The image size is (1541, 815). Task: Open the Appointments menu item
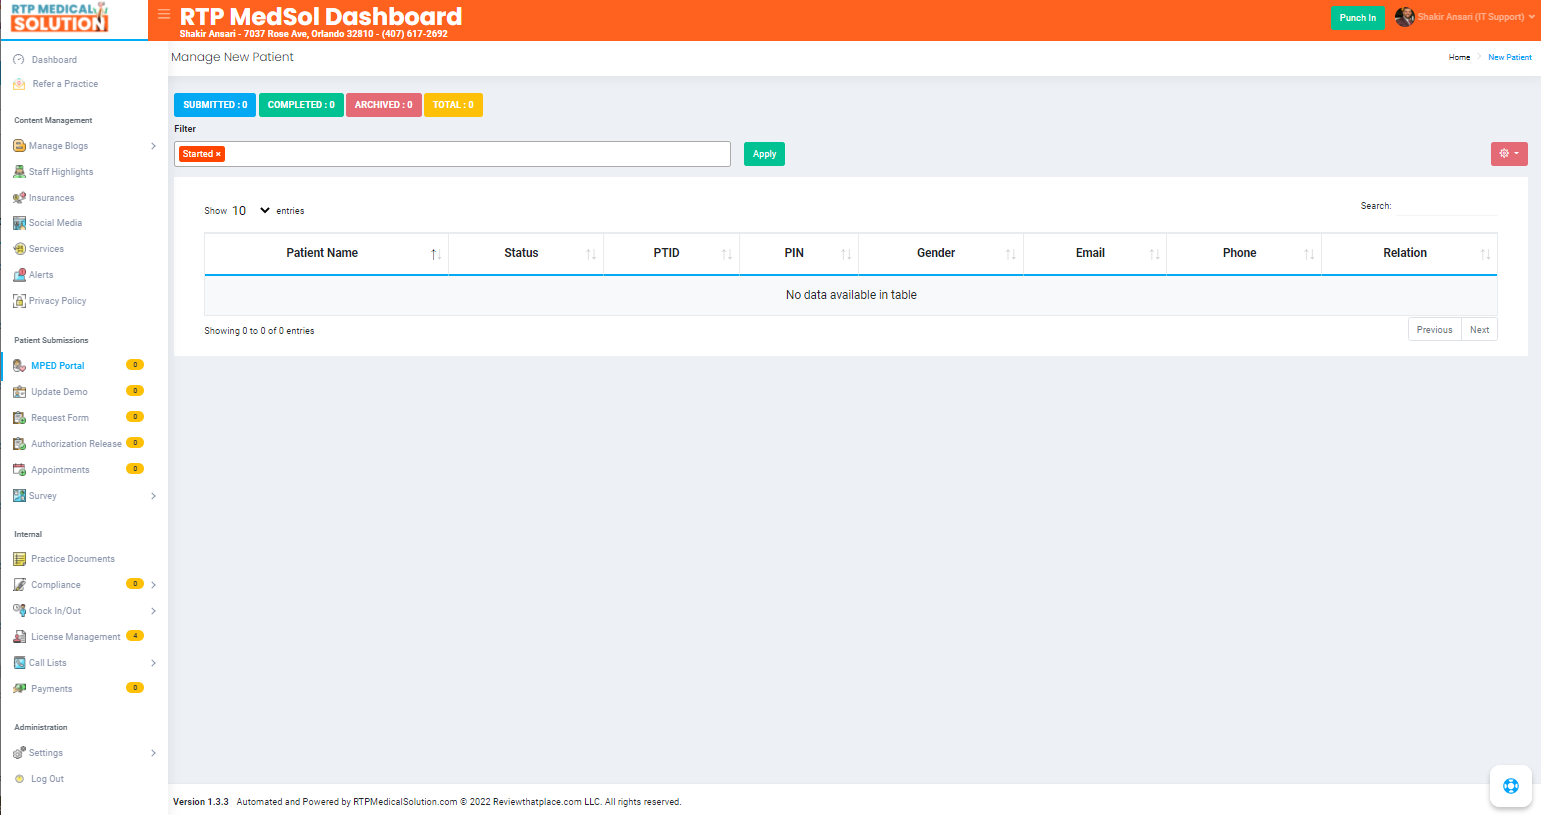[60, 470]
